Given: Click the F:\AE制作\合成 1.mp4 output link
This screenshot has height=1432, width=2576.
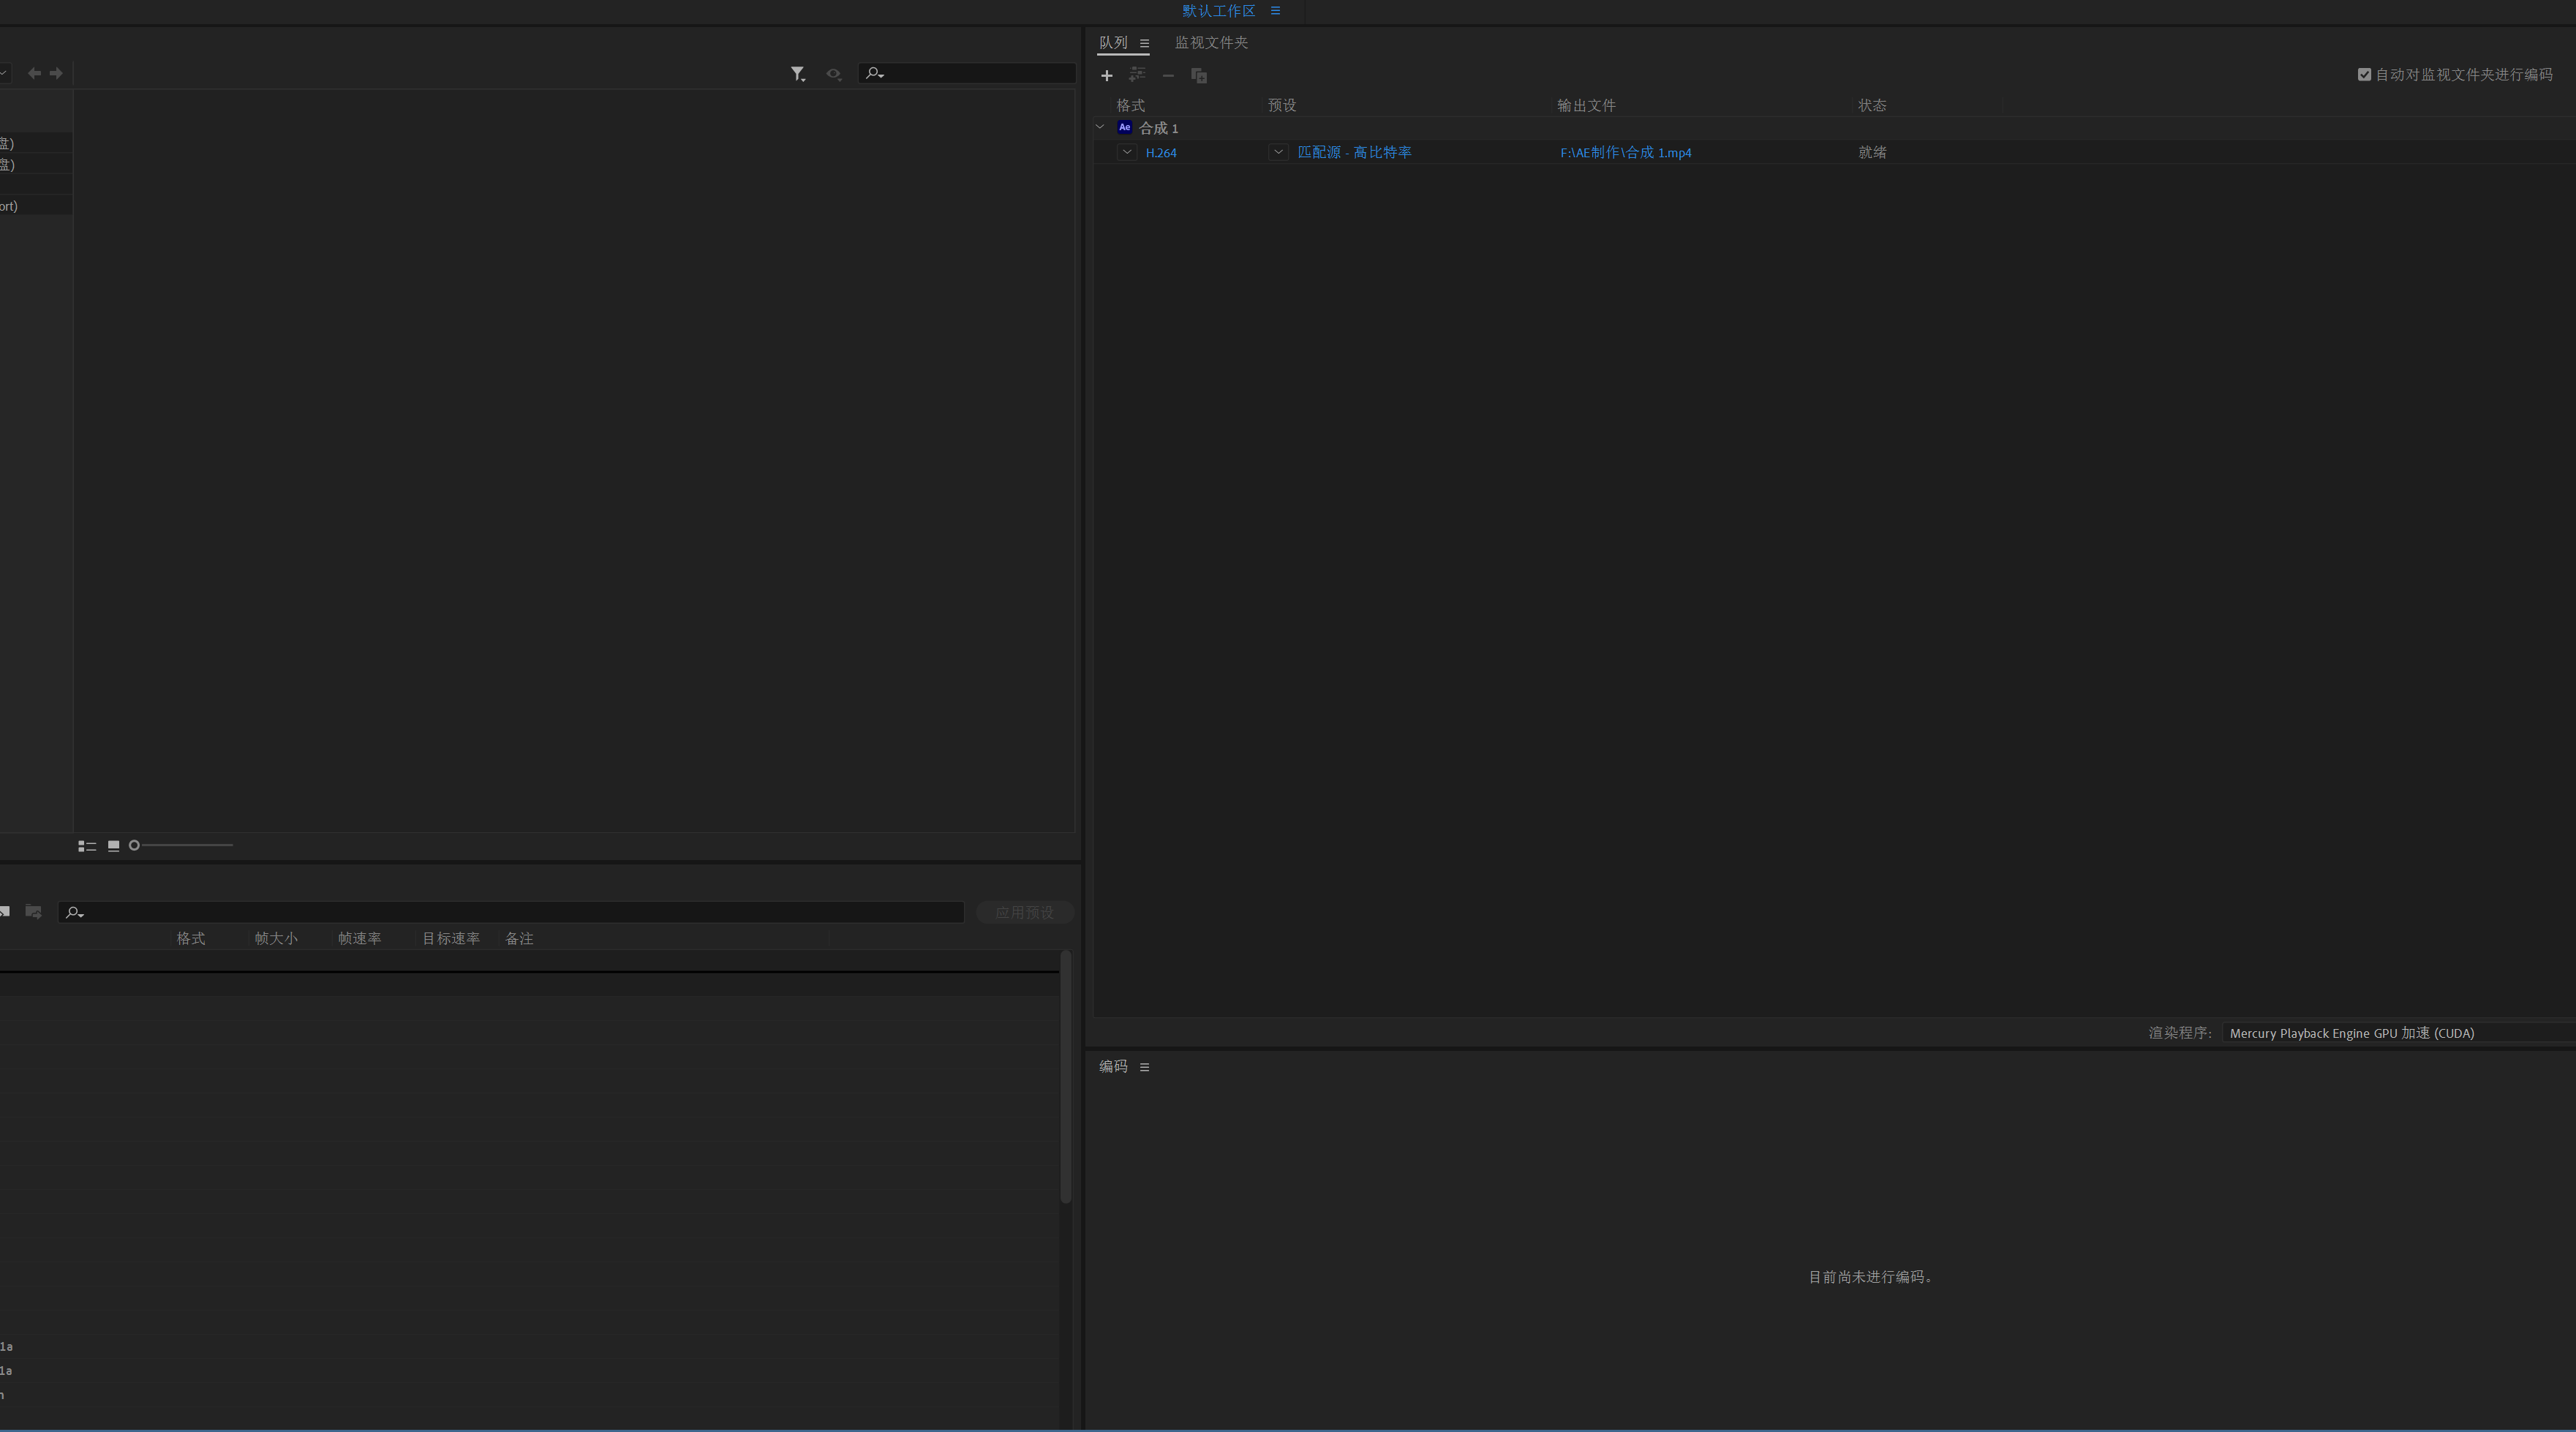Looking at the screenshot, I should (x=1625, y=153).
